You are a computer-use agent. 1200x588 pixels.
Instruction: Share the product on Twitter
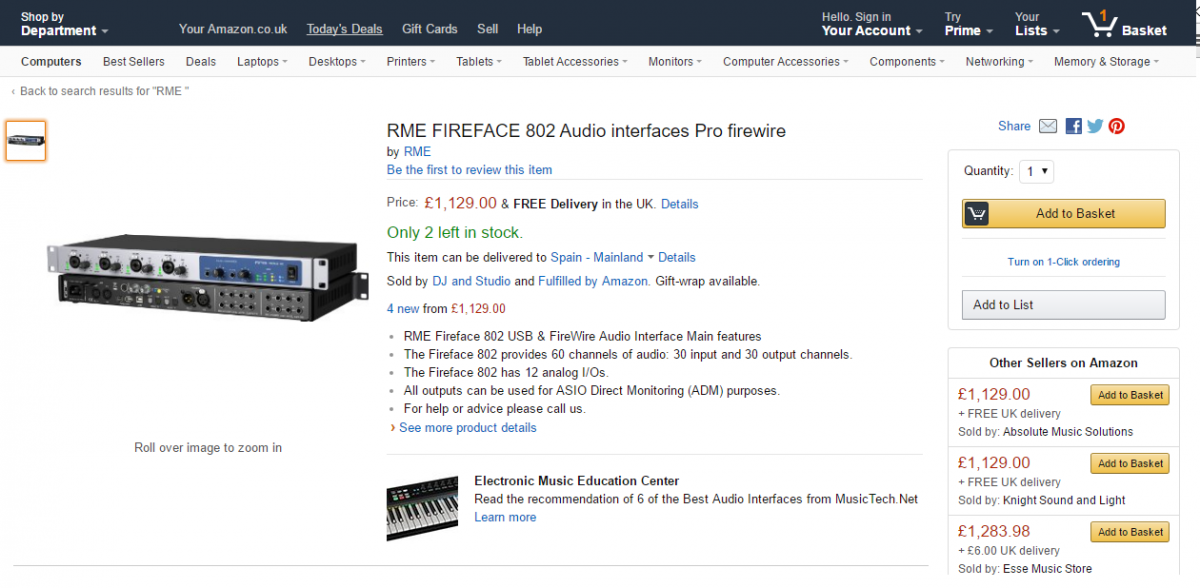point(1095,126)
